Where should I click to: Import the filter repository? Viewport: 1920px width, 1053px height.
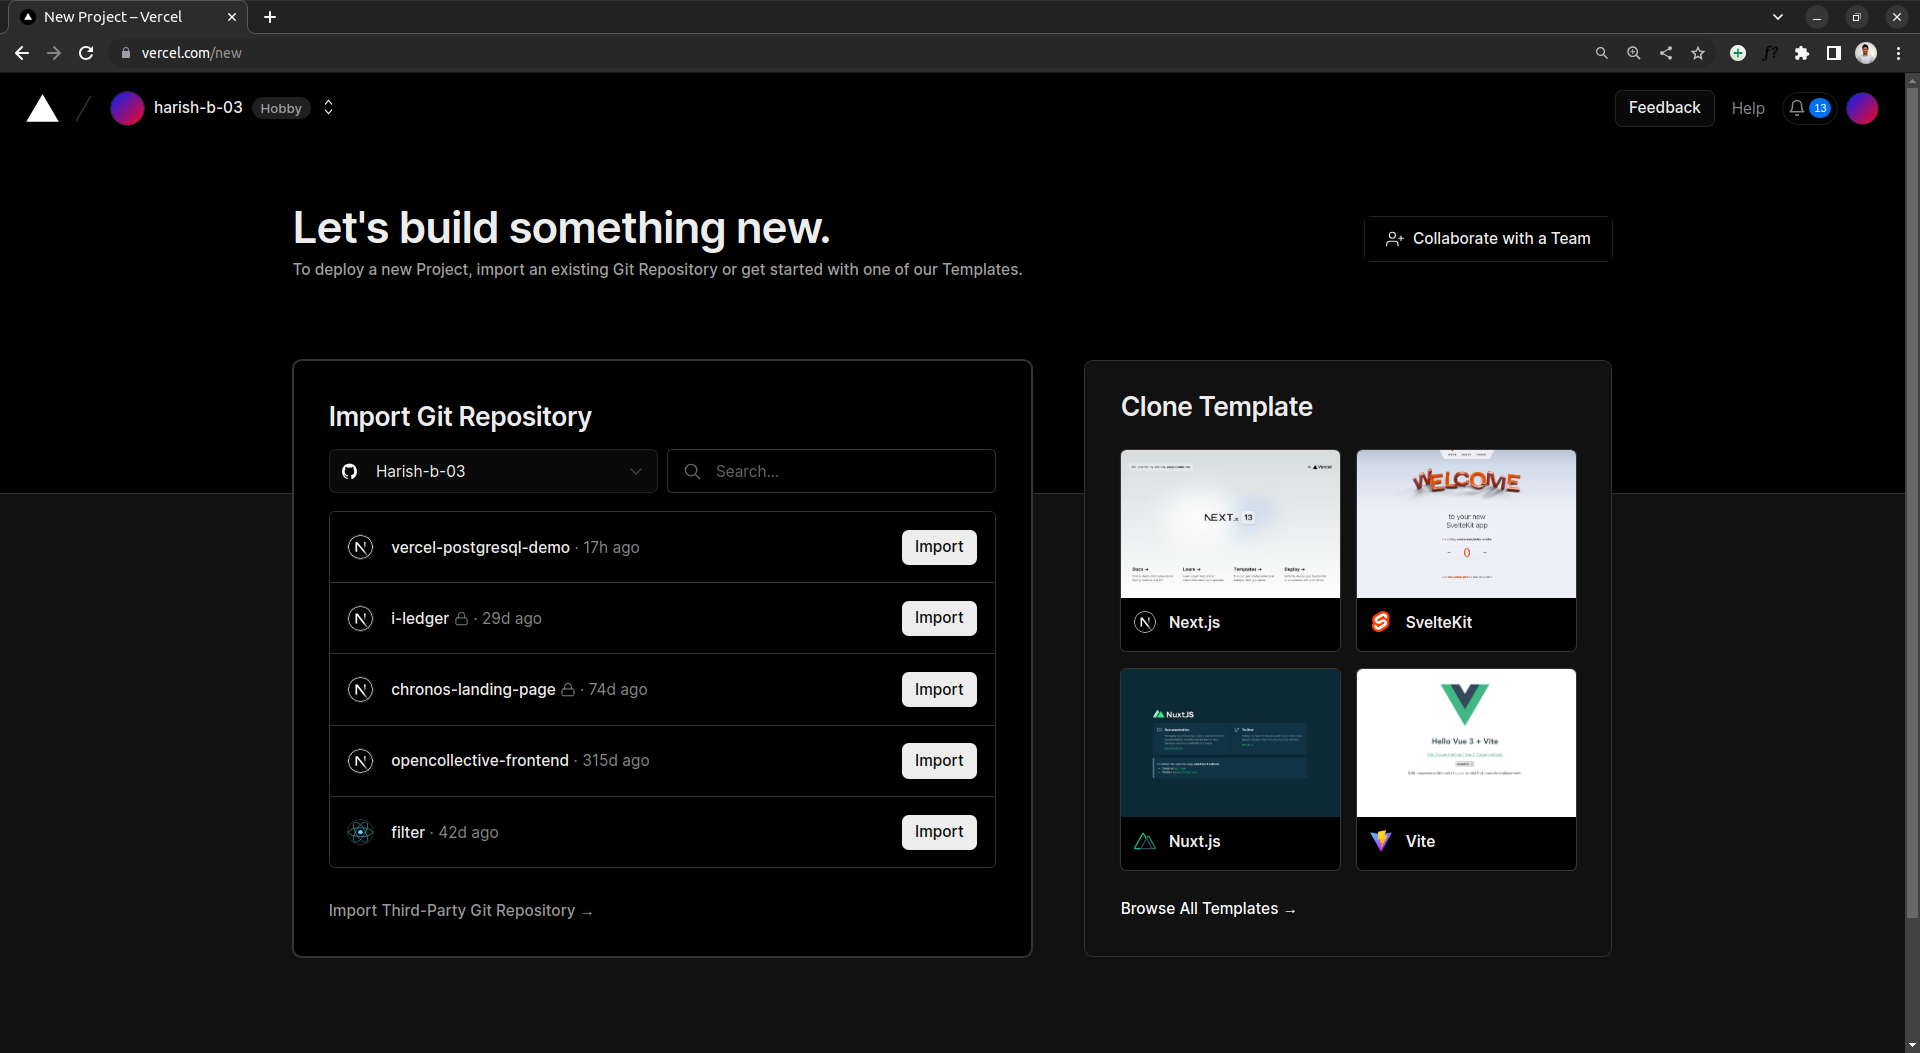[x=939, y=832]
